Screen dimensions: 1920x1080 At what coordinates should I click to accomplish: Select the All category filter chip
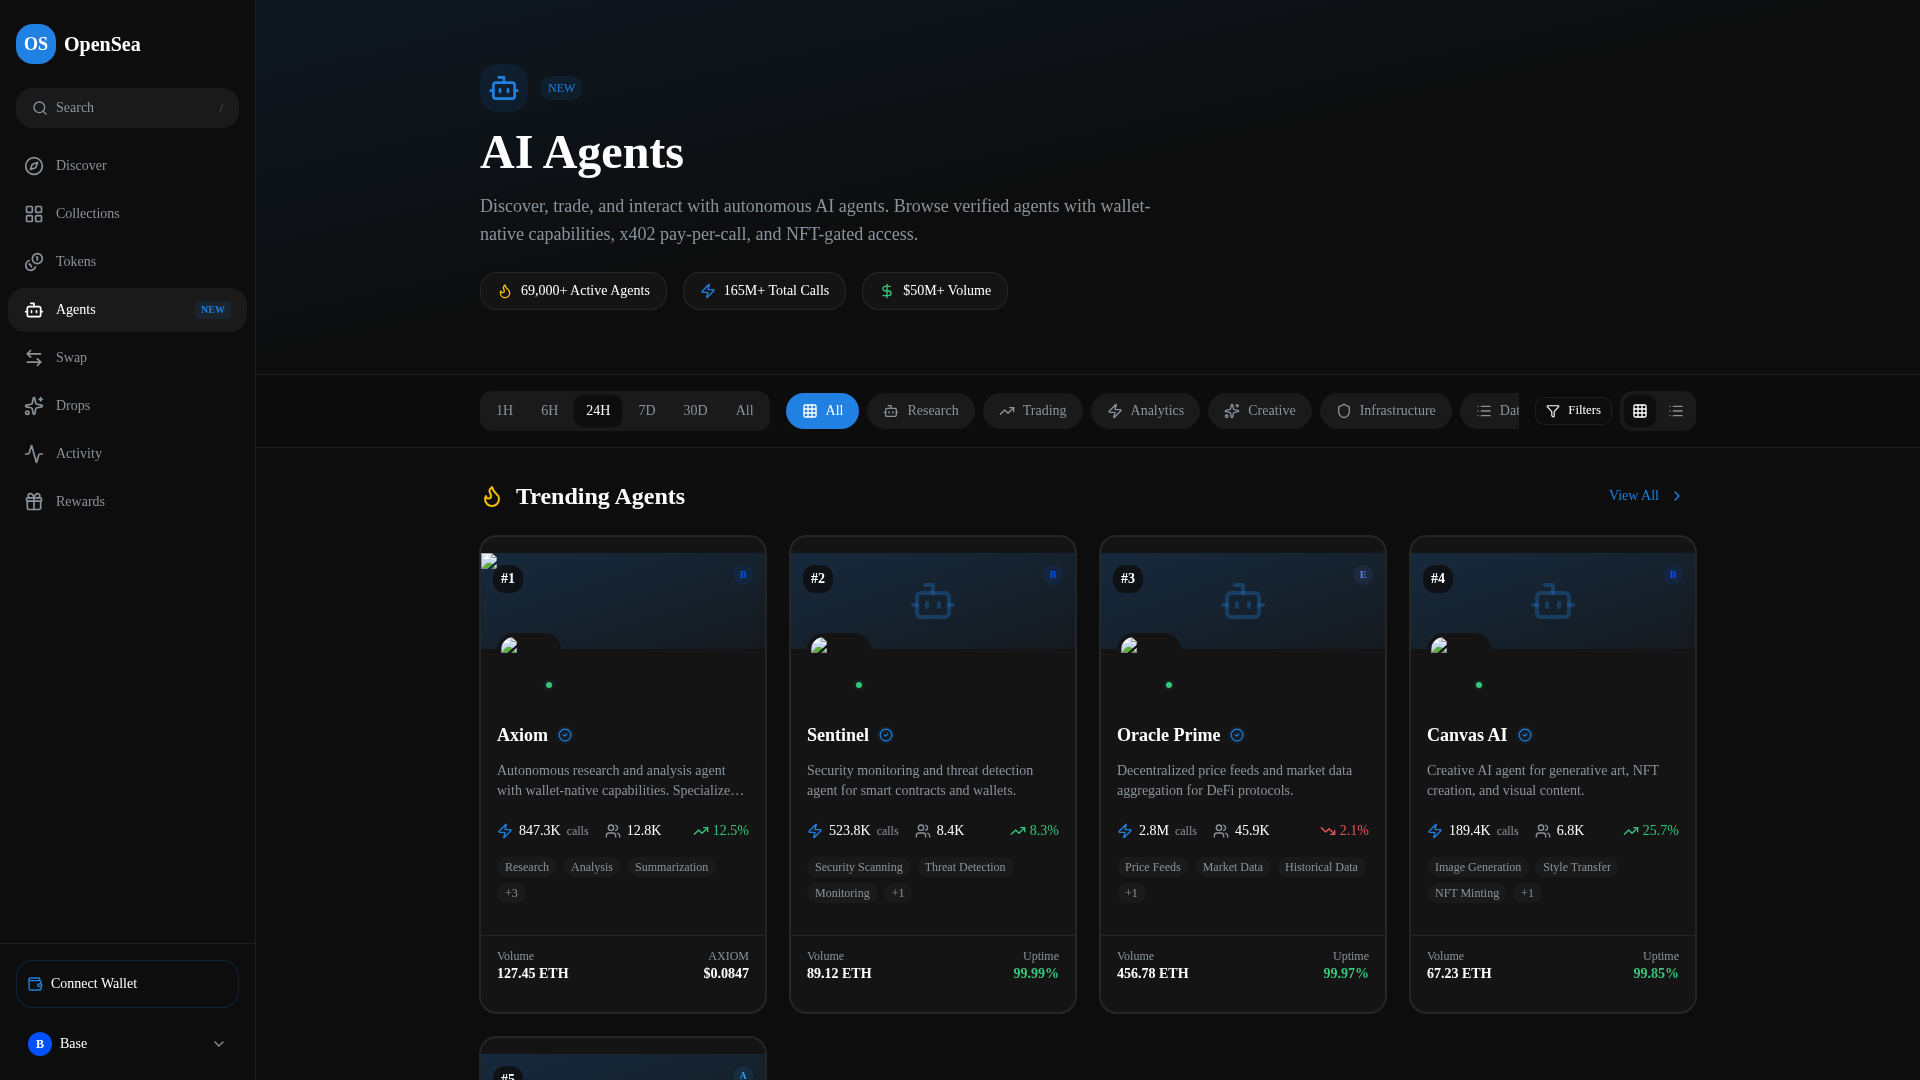pyautogui.click(x=822, y=411)
